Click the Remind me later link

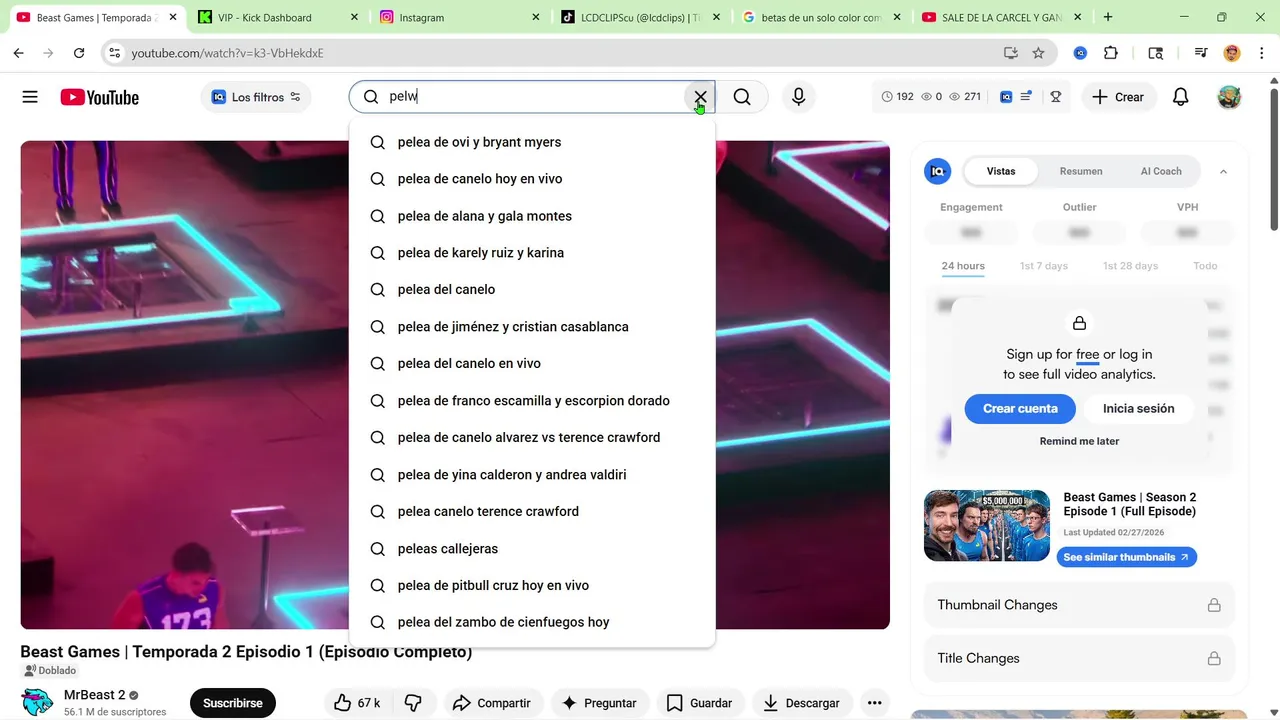coord(1079,441)
